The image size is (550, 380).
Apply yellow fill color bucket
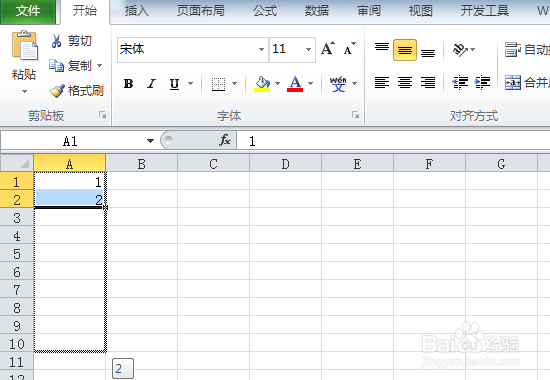tap(262, 84)
